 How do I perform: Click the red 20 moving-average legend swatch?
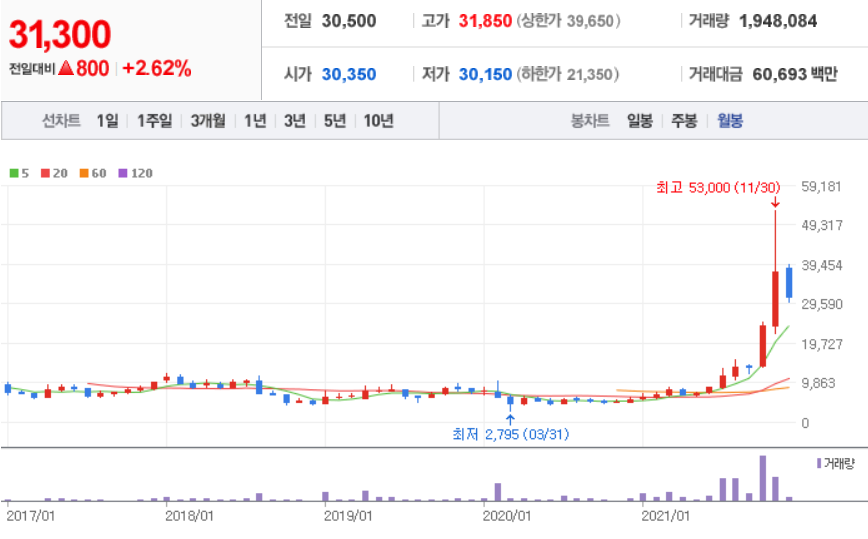click(x=45, y=173)
